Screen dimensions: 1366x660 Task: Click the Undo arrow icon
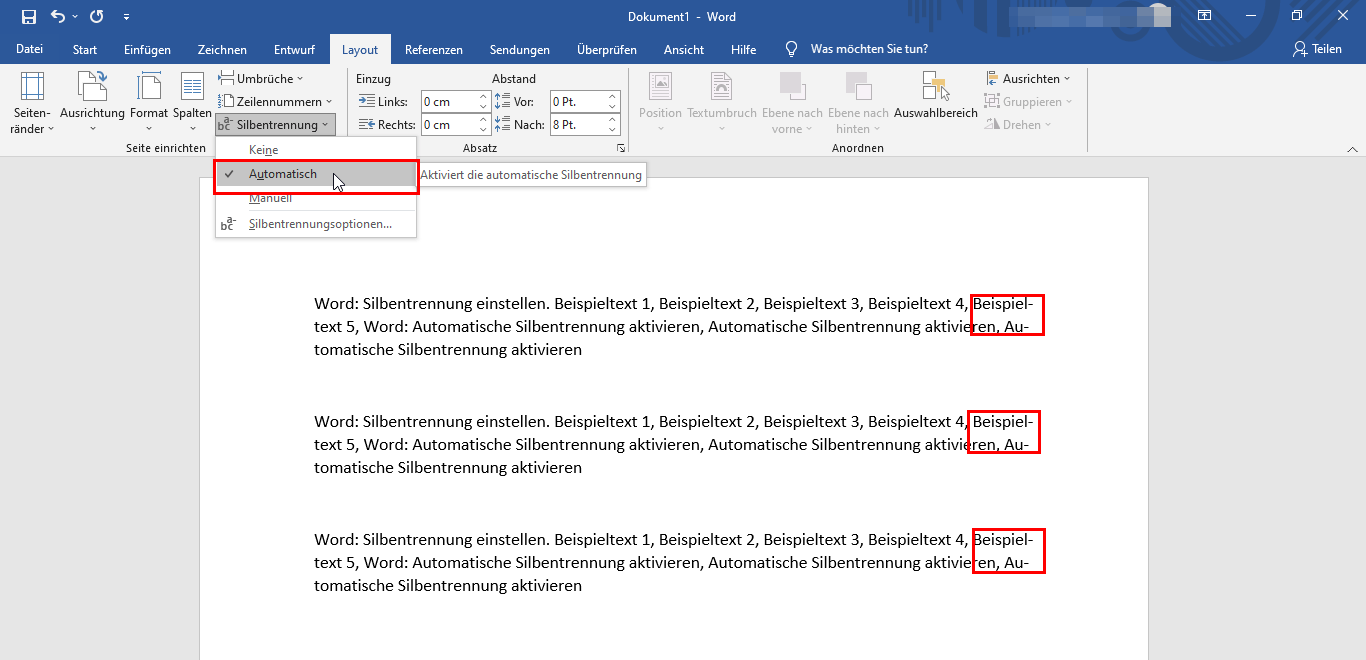[58, 17]
